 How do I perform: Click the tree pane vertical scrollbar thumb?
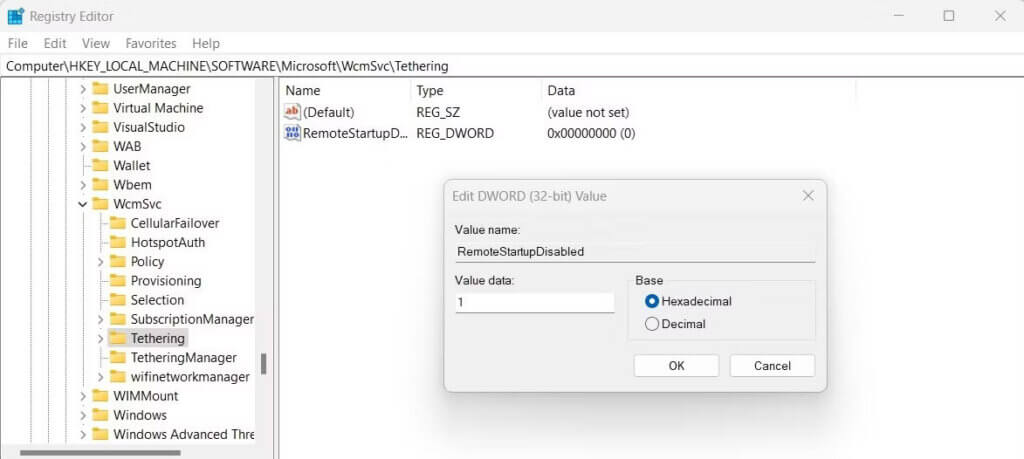point(264,364)
